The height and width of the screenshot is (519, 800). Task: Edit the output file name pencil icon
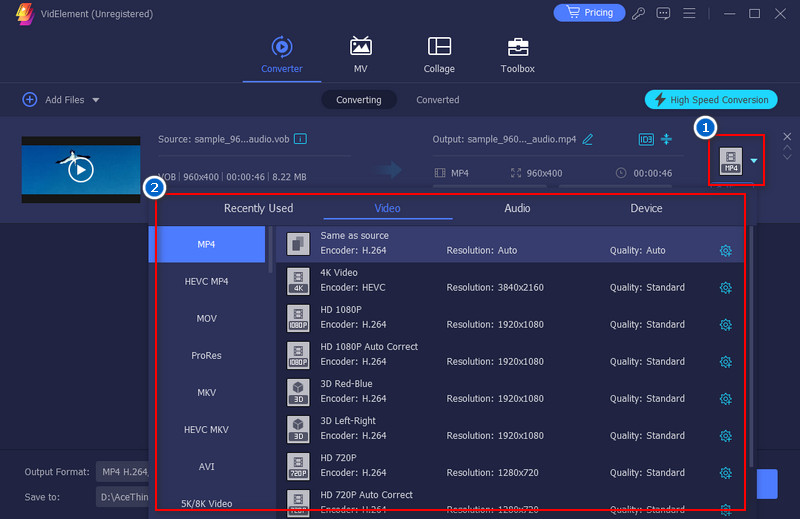[x=588, y=139]
